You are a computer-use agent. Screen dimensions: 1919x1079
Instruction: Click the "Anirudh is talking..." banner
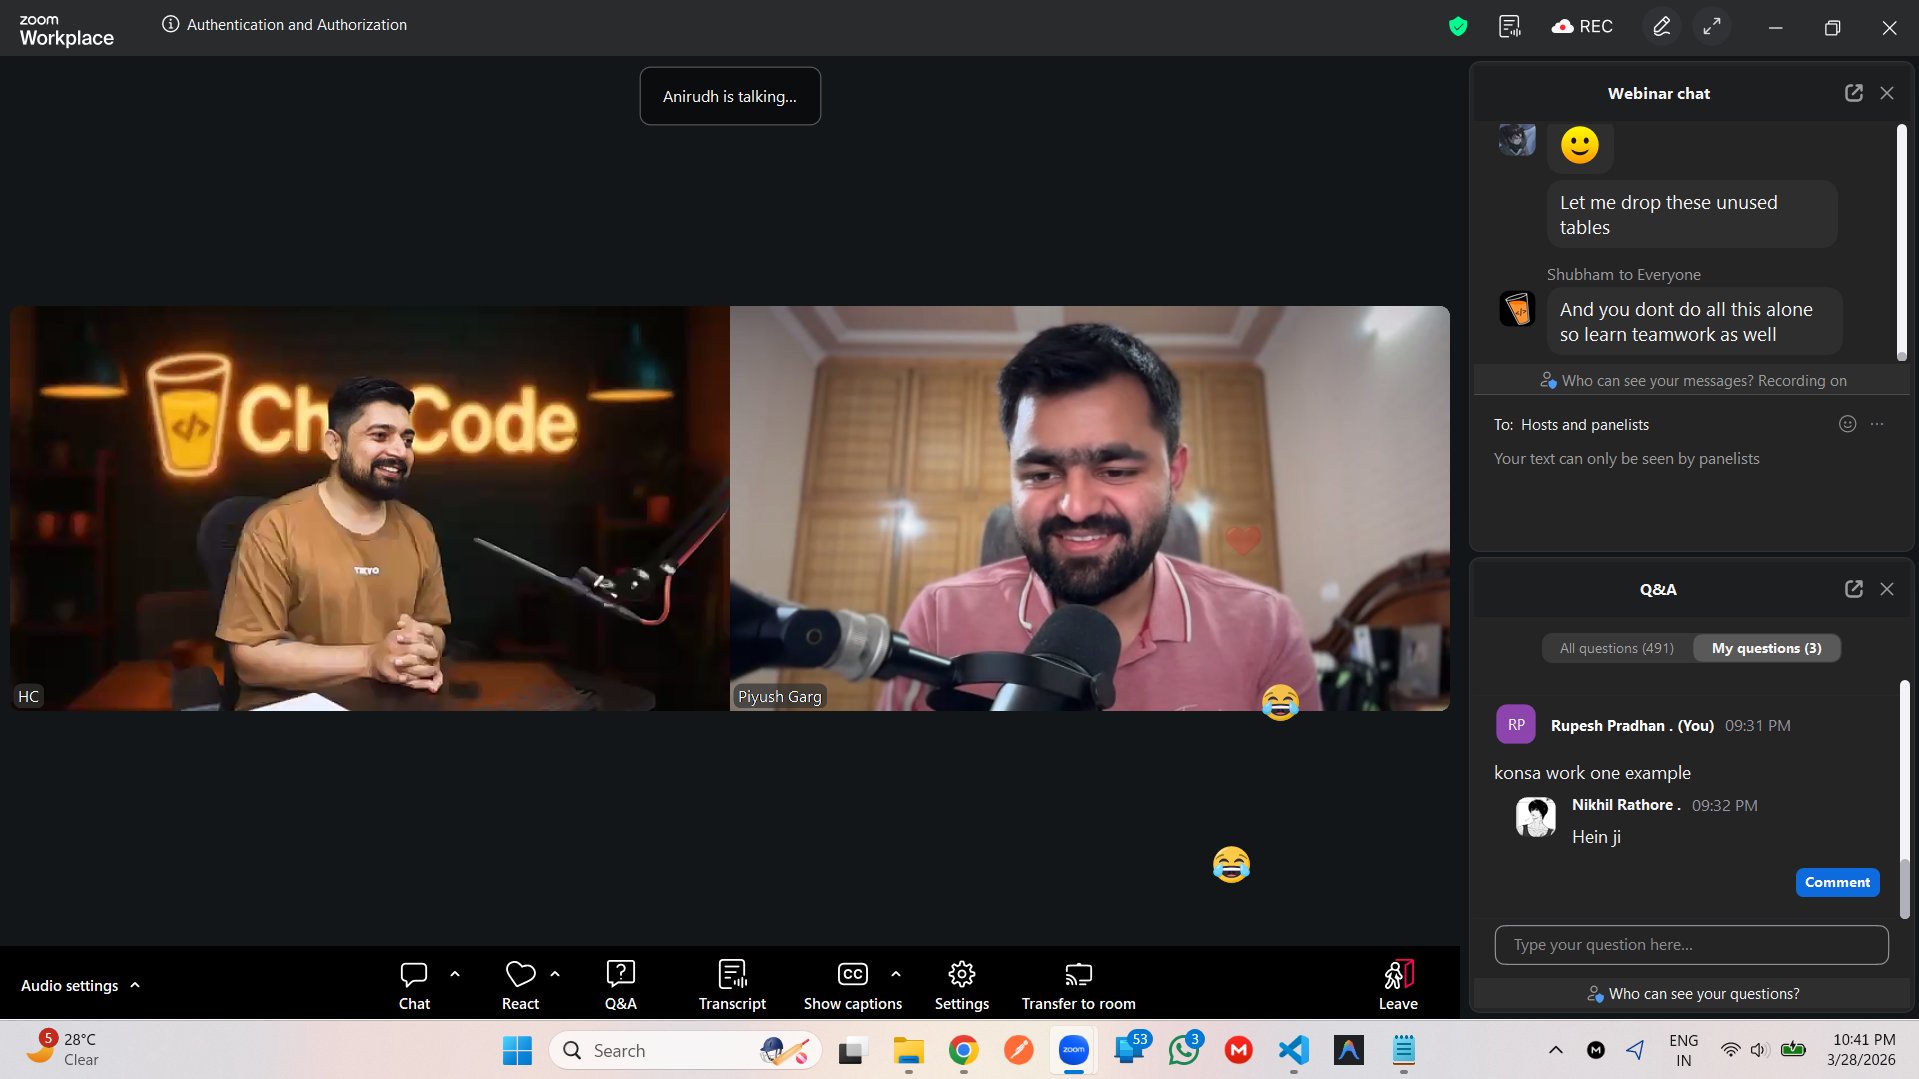tap(730, 96)
